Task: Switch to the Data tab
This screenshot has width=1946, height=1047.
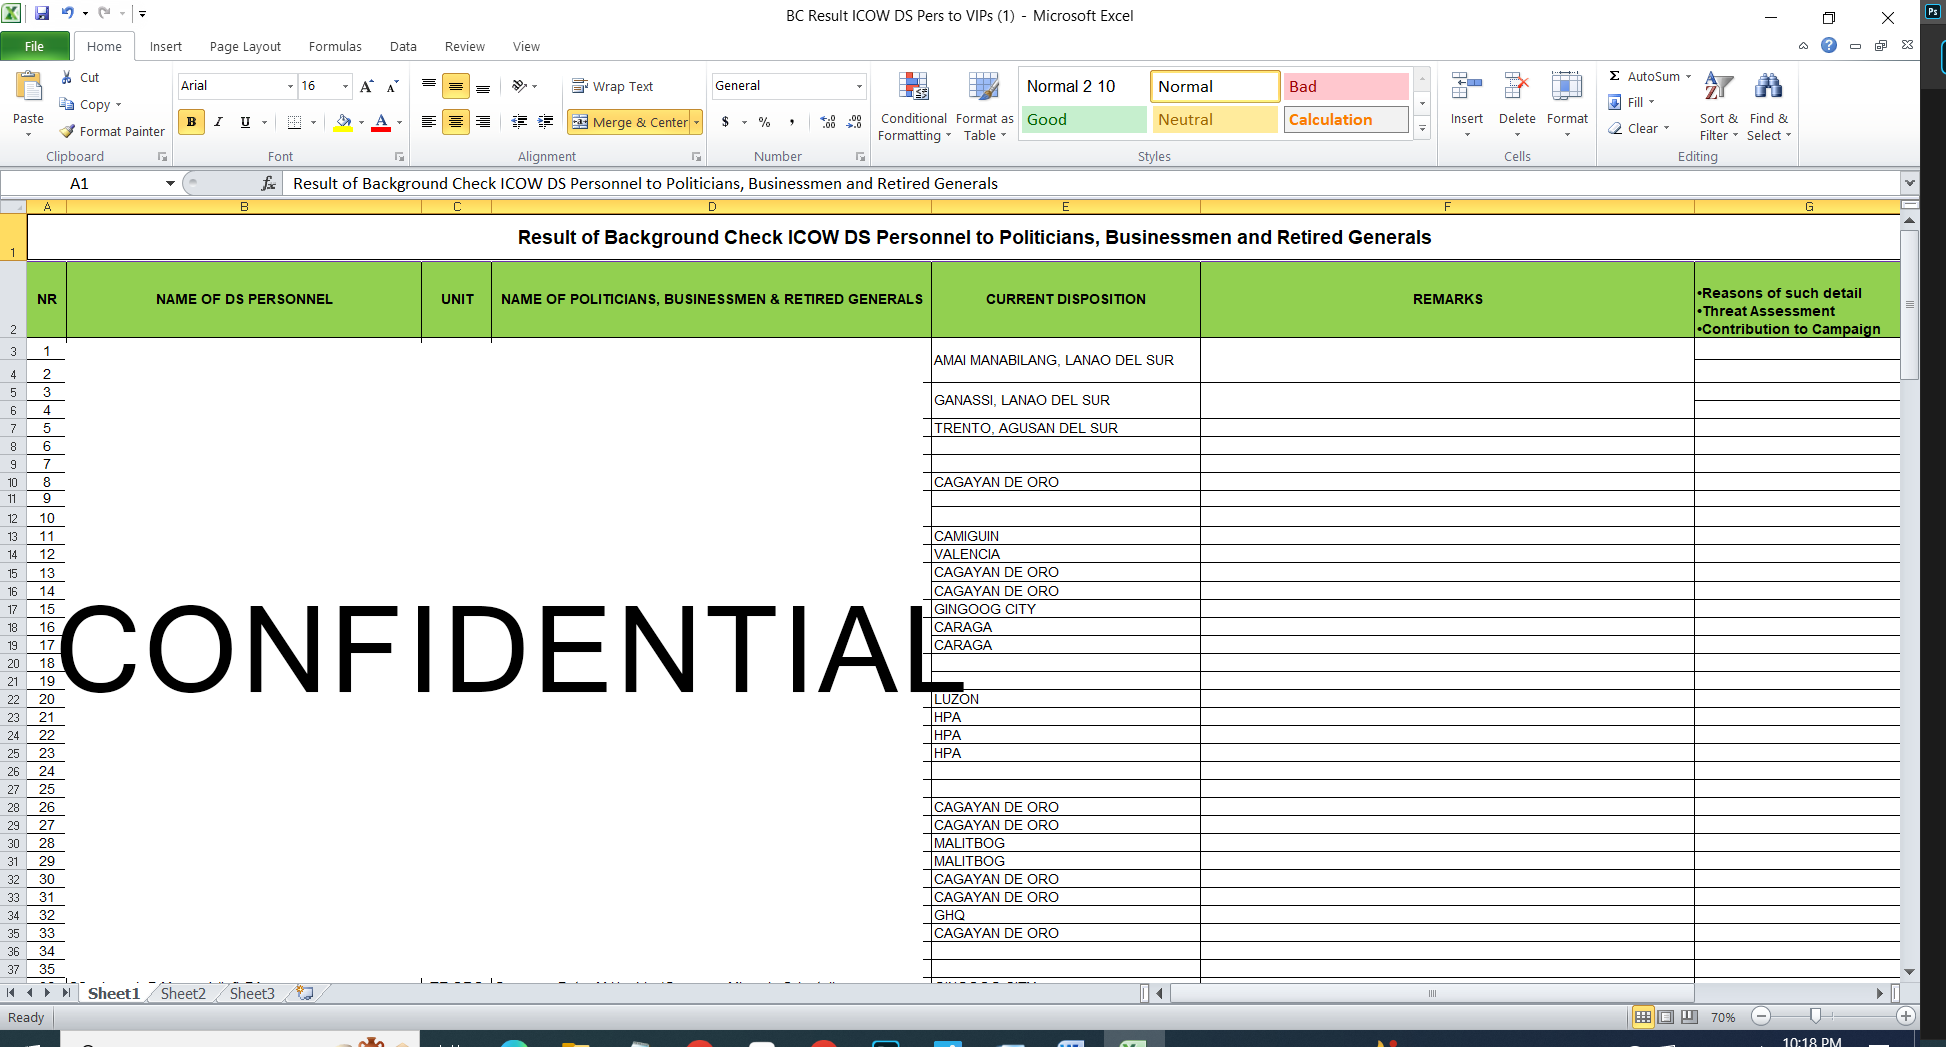Action: pos(403,46)
